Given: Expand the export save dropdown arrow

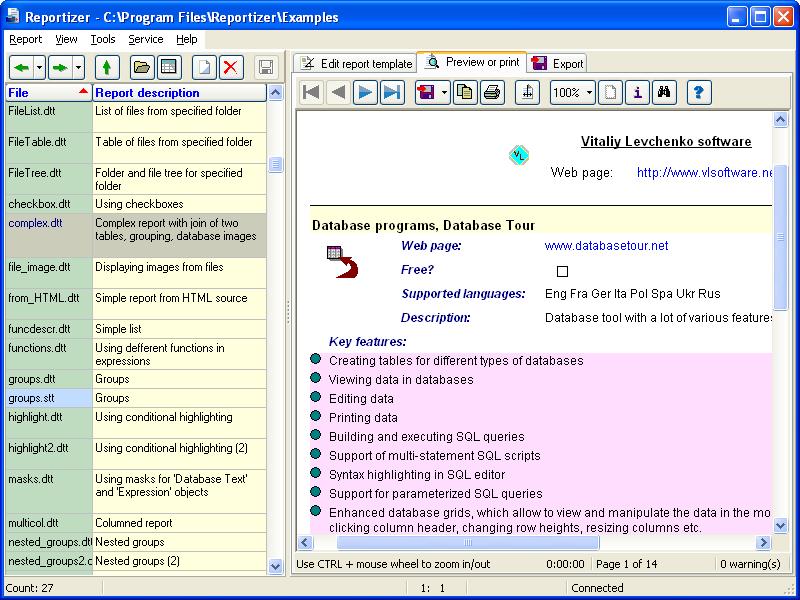Looking at the screenshot, I should tap(444, 93).
